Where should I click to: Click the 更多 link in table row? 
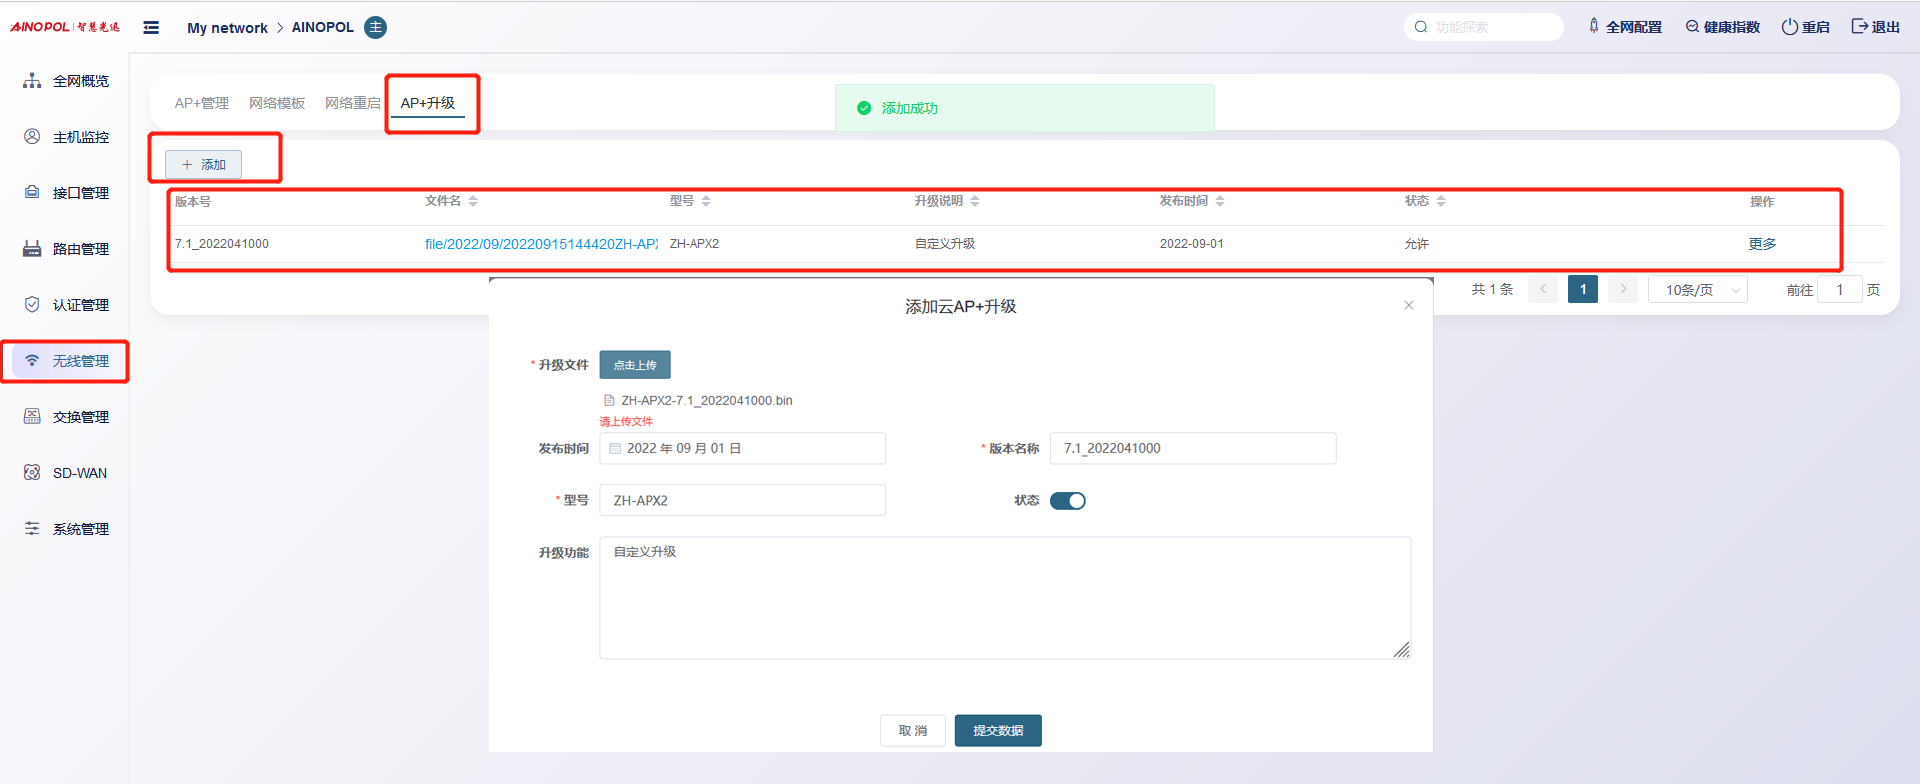1762,244
